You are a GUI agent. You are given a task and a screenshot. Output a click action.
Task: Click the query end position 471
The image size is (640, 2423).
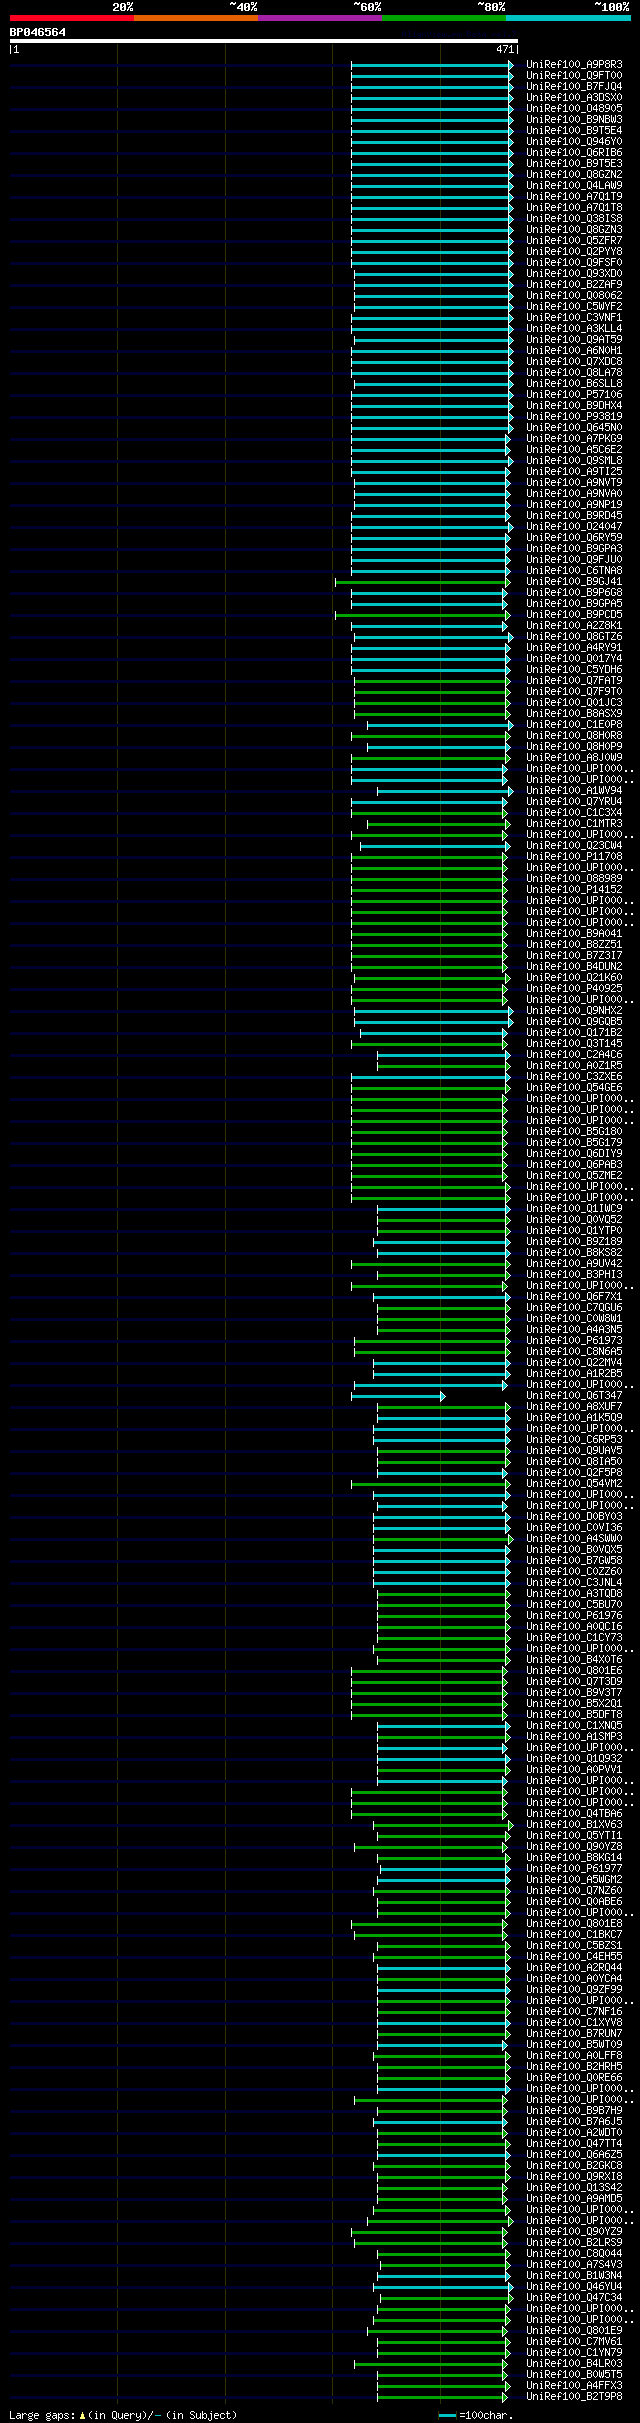tap(504, 49)
